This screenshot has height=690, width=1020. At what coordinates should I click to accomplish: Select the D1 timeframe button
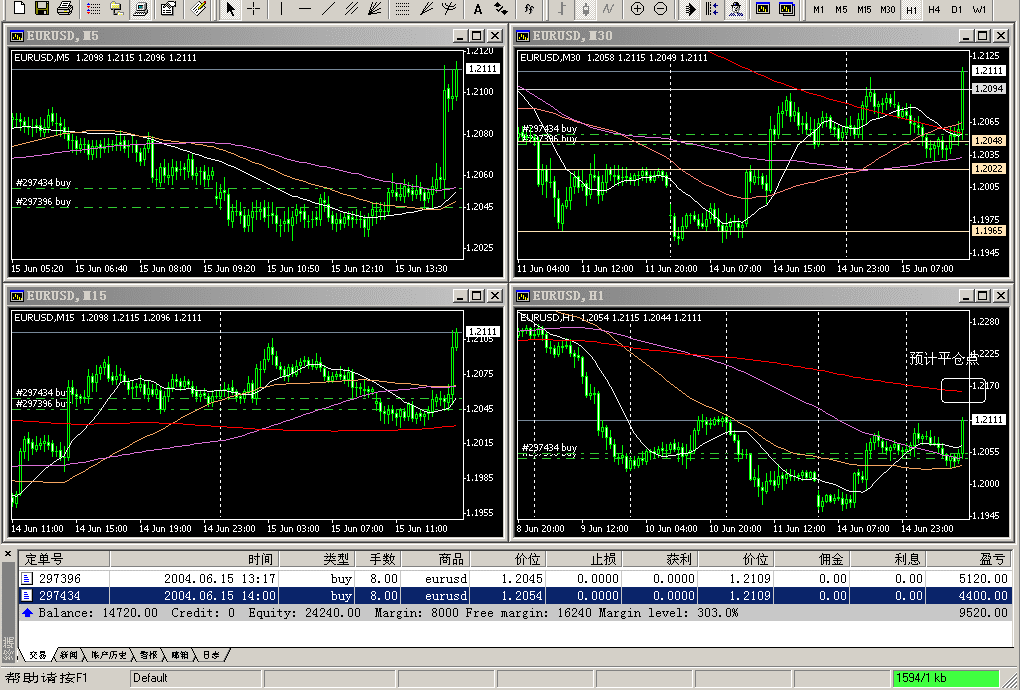[957, 9]
